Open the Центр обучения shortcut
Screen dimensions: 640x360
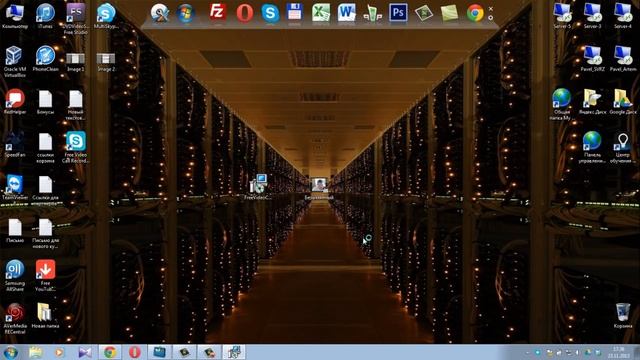pyautogui.click(x=623, y=147)
